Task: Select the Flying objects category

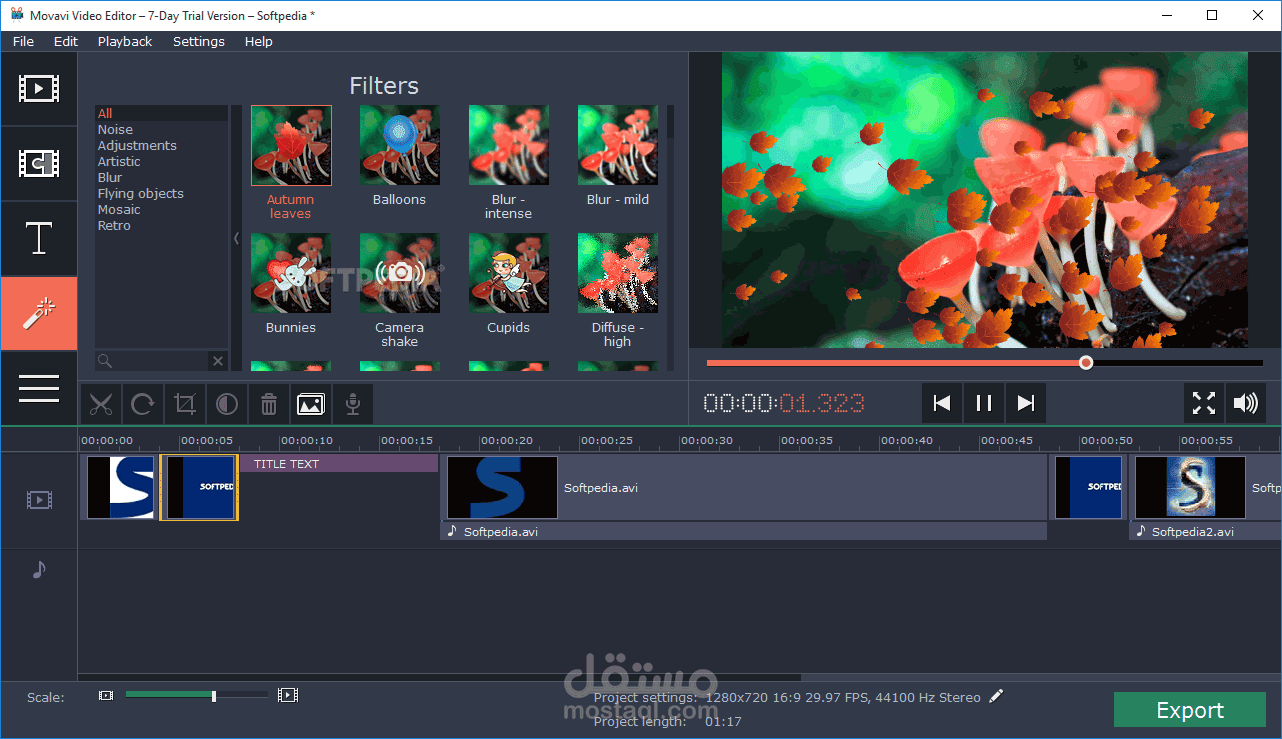Action: tap(162, 193)
